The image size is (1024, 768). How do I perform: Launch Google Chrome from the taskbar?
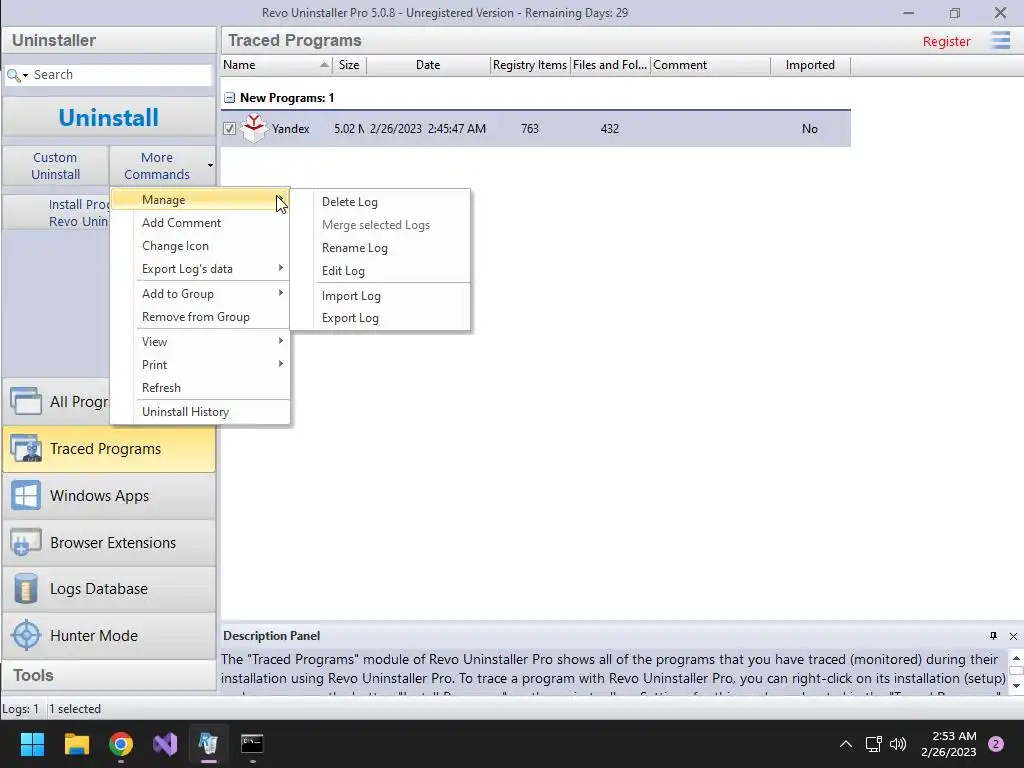[121, 744]
